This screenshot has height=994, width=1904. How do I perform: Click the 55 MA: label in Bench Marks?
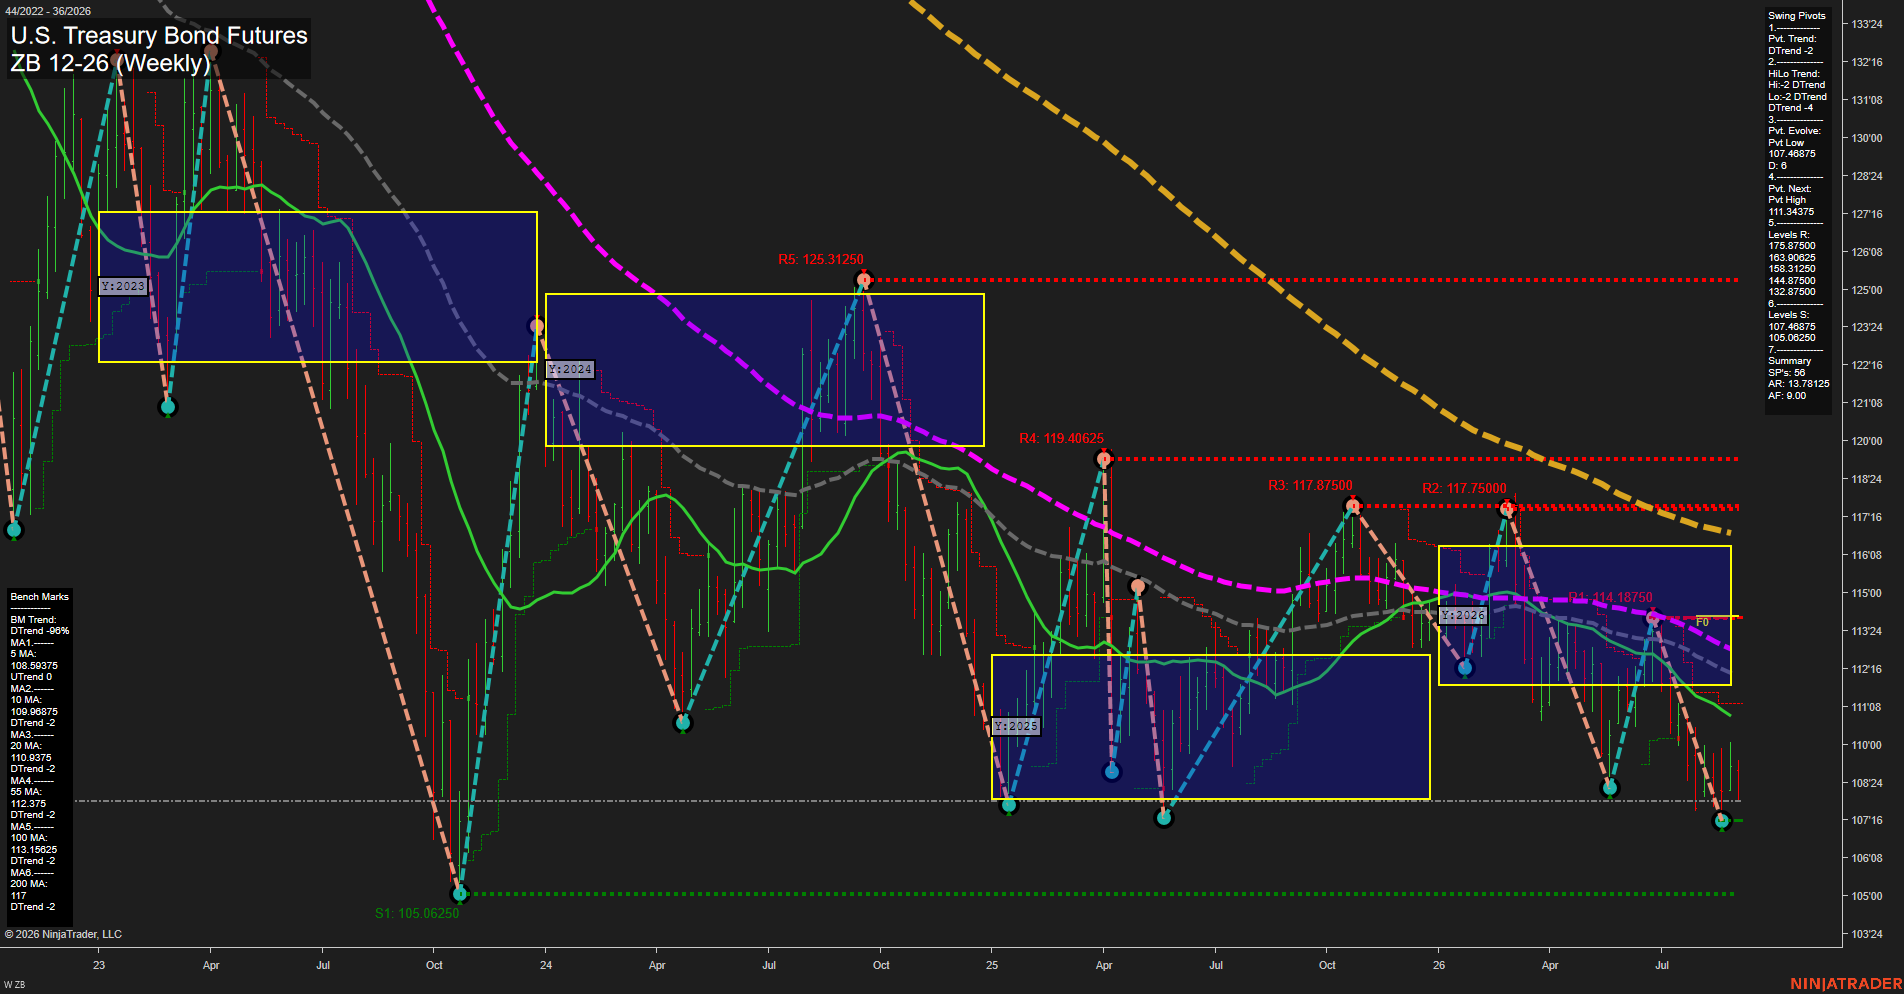pyautogui.click(x=25, y=792)
